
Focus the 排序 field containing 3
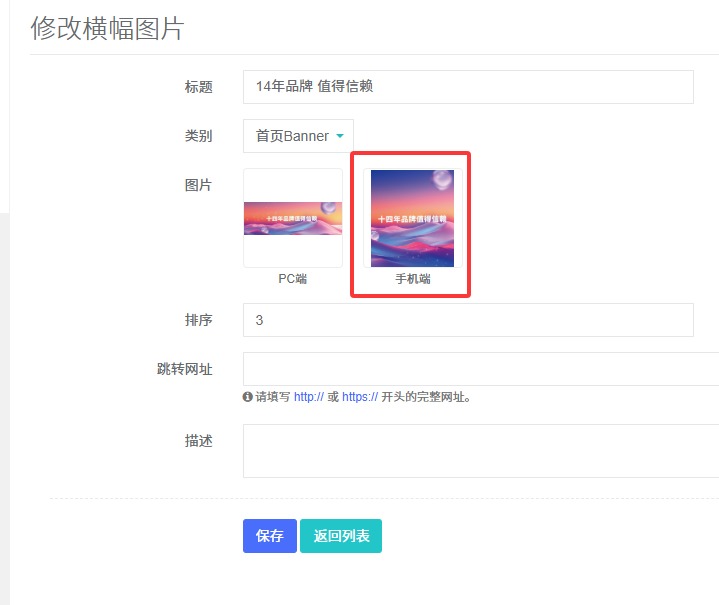467,320
